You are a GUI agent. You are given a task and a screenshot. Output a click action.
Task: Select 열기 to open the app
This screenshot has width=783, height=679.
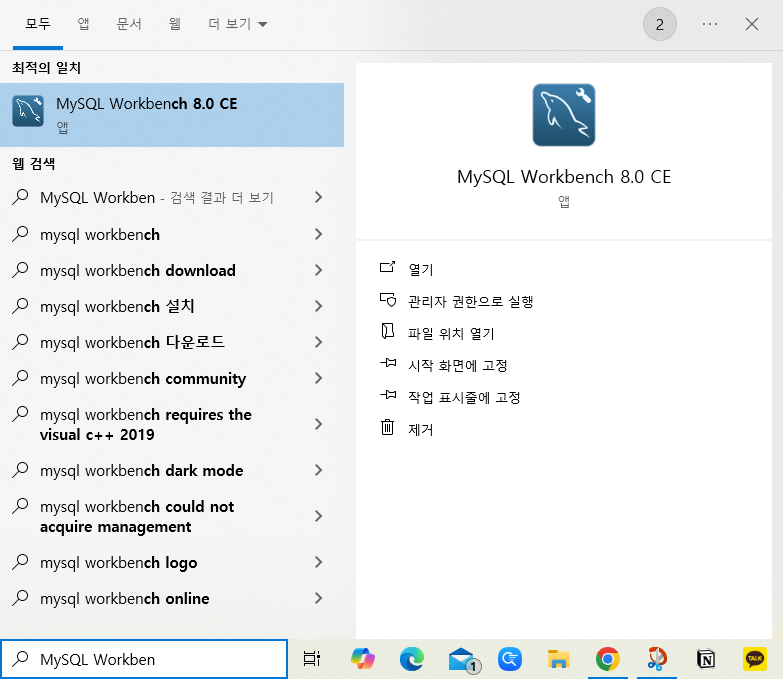(x=421, y=270)
